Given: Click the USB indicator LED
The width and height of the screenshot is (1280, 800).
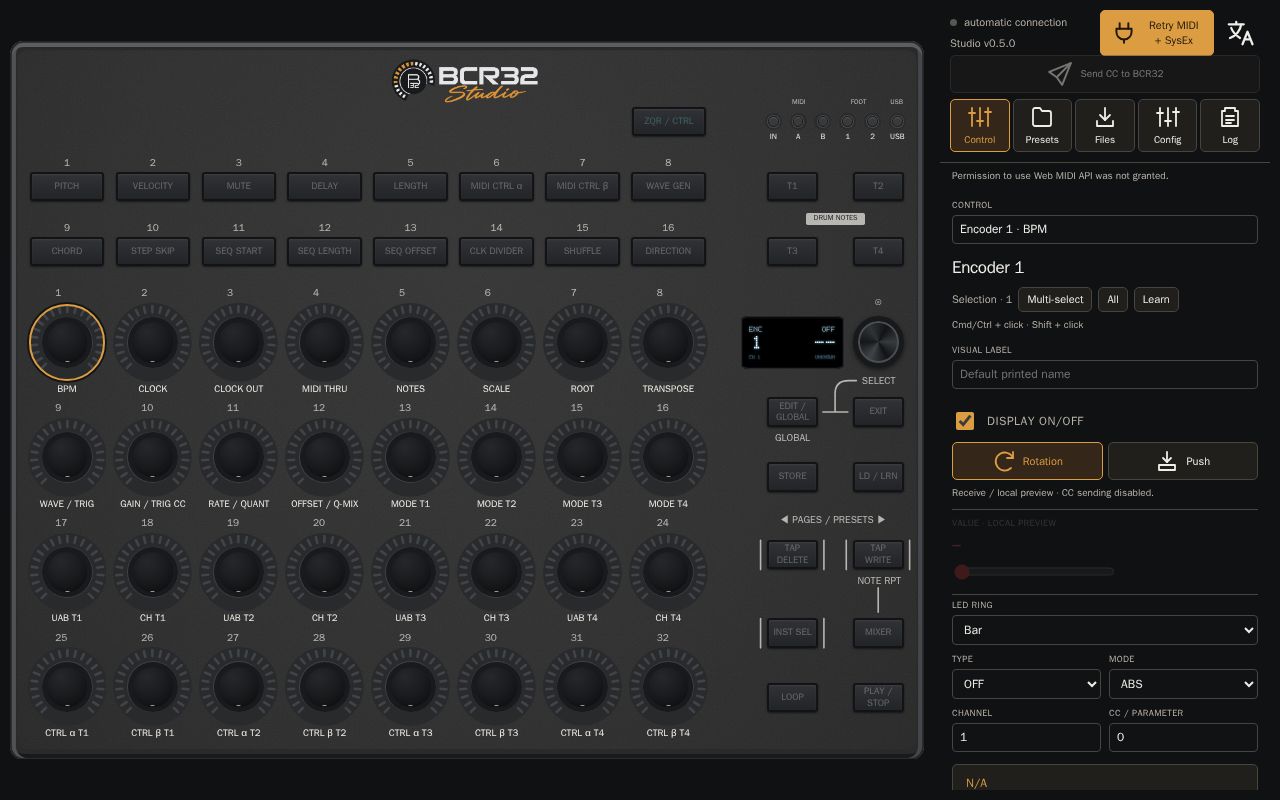Looking at the screenshot, I should [897, 122].
